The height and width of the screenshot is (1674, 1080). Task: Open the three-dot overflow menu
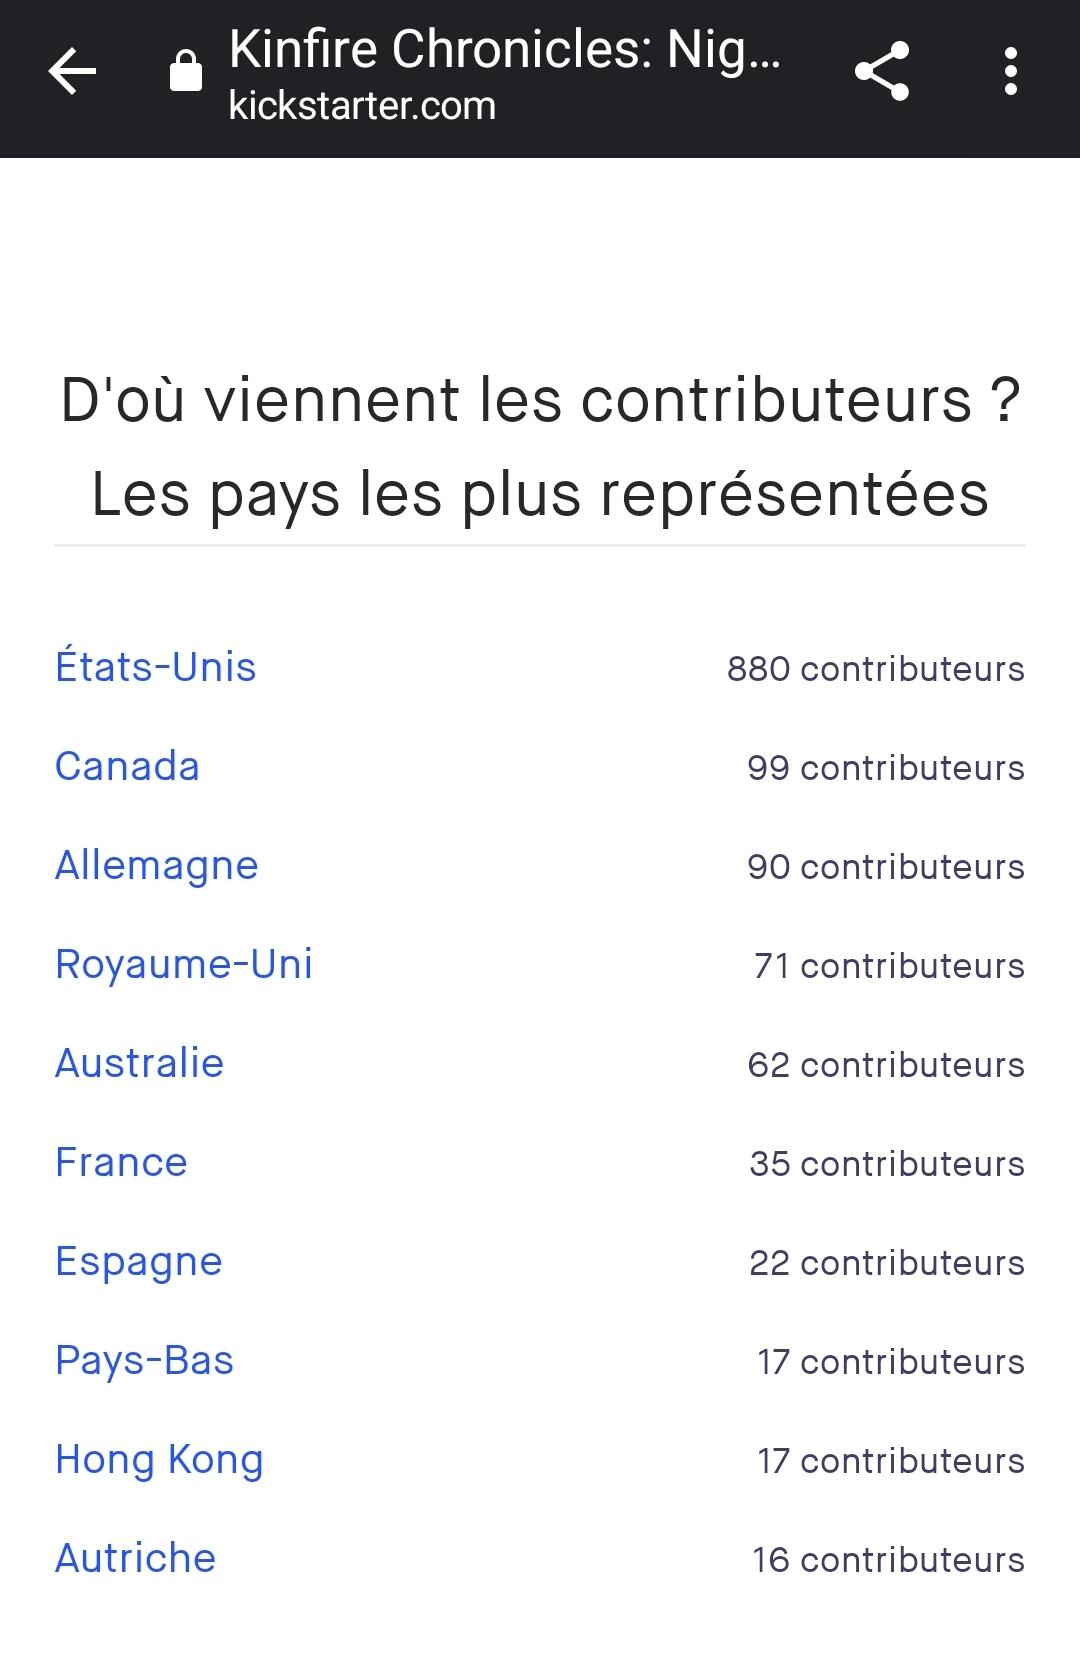click(1011, 72)
